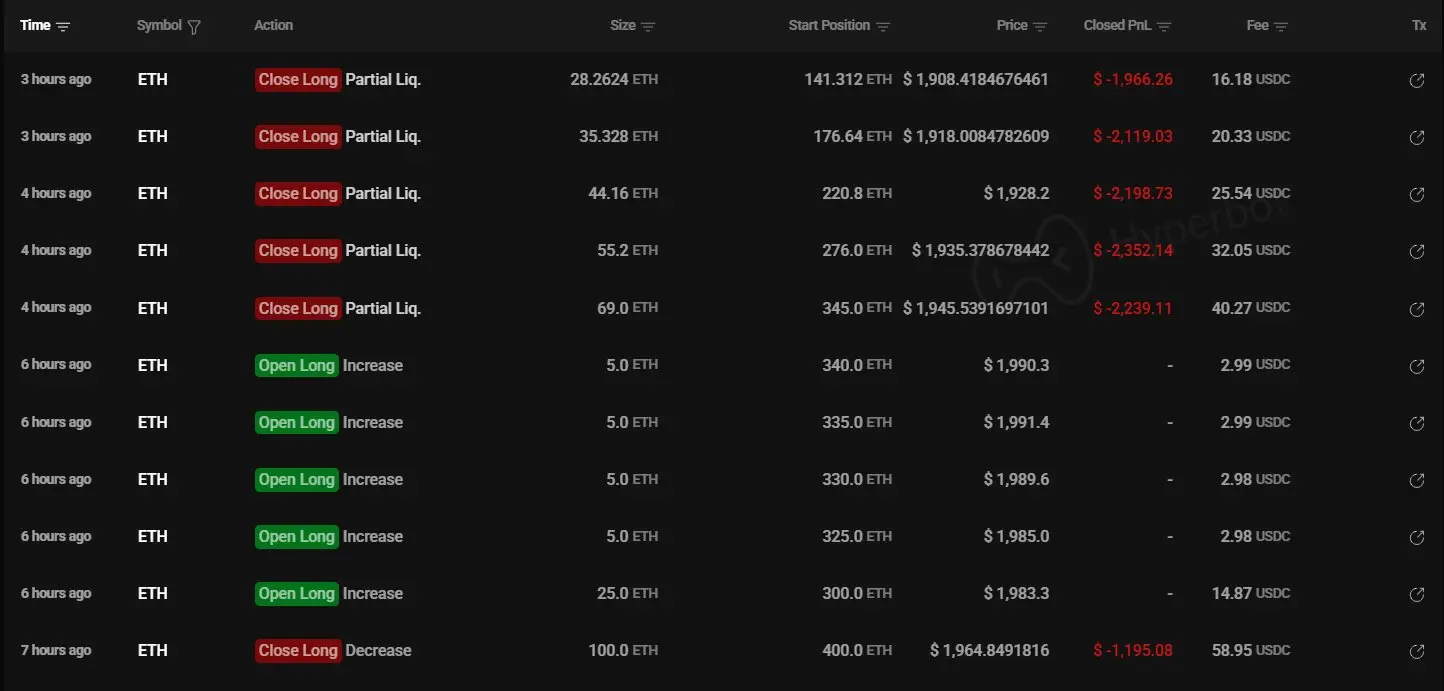Open transaction link for $1,990.3 price row
The image size is (1444, 691).
click(x=1416, y=366)
